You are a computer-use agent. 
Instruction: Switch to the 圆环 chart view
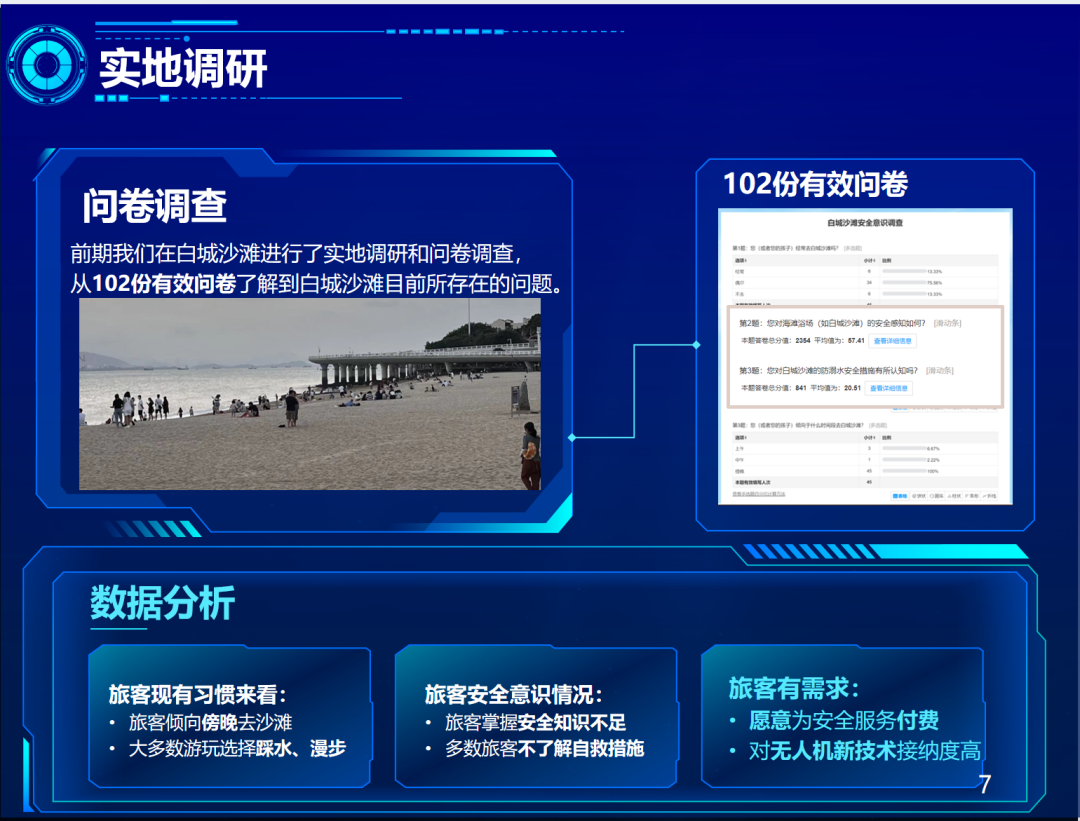pos(936,495)
